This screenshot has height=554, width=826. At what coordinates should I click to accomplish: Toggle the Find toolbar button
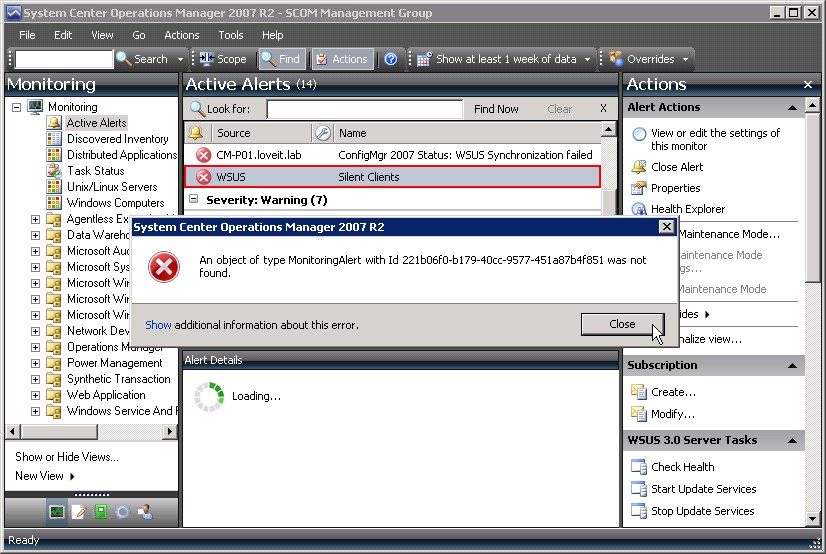(x=281, y=59)
